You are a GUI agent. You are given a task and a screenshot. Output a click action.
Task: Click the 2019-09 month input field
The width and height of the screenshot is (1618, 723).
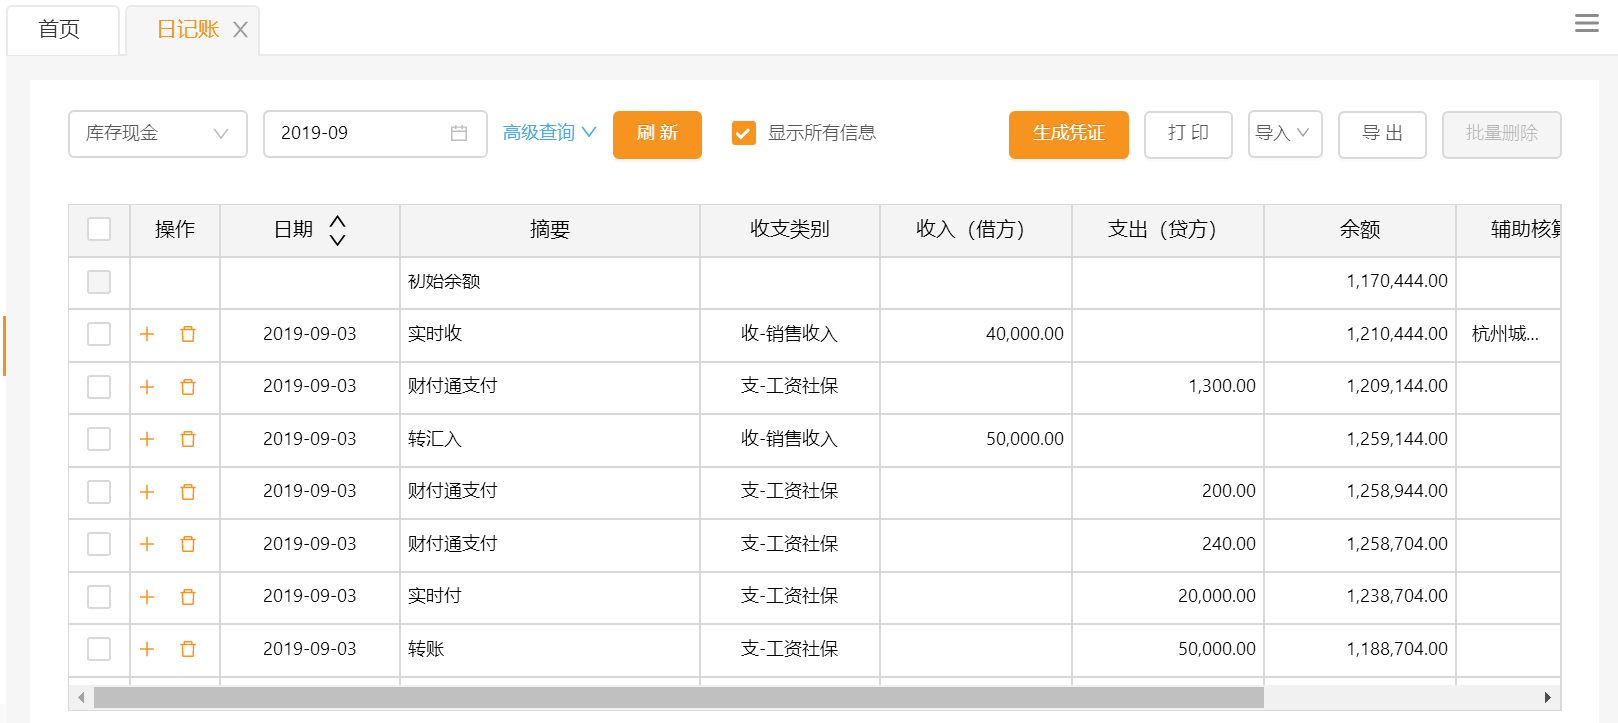375,134
